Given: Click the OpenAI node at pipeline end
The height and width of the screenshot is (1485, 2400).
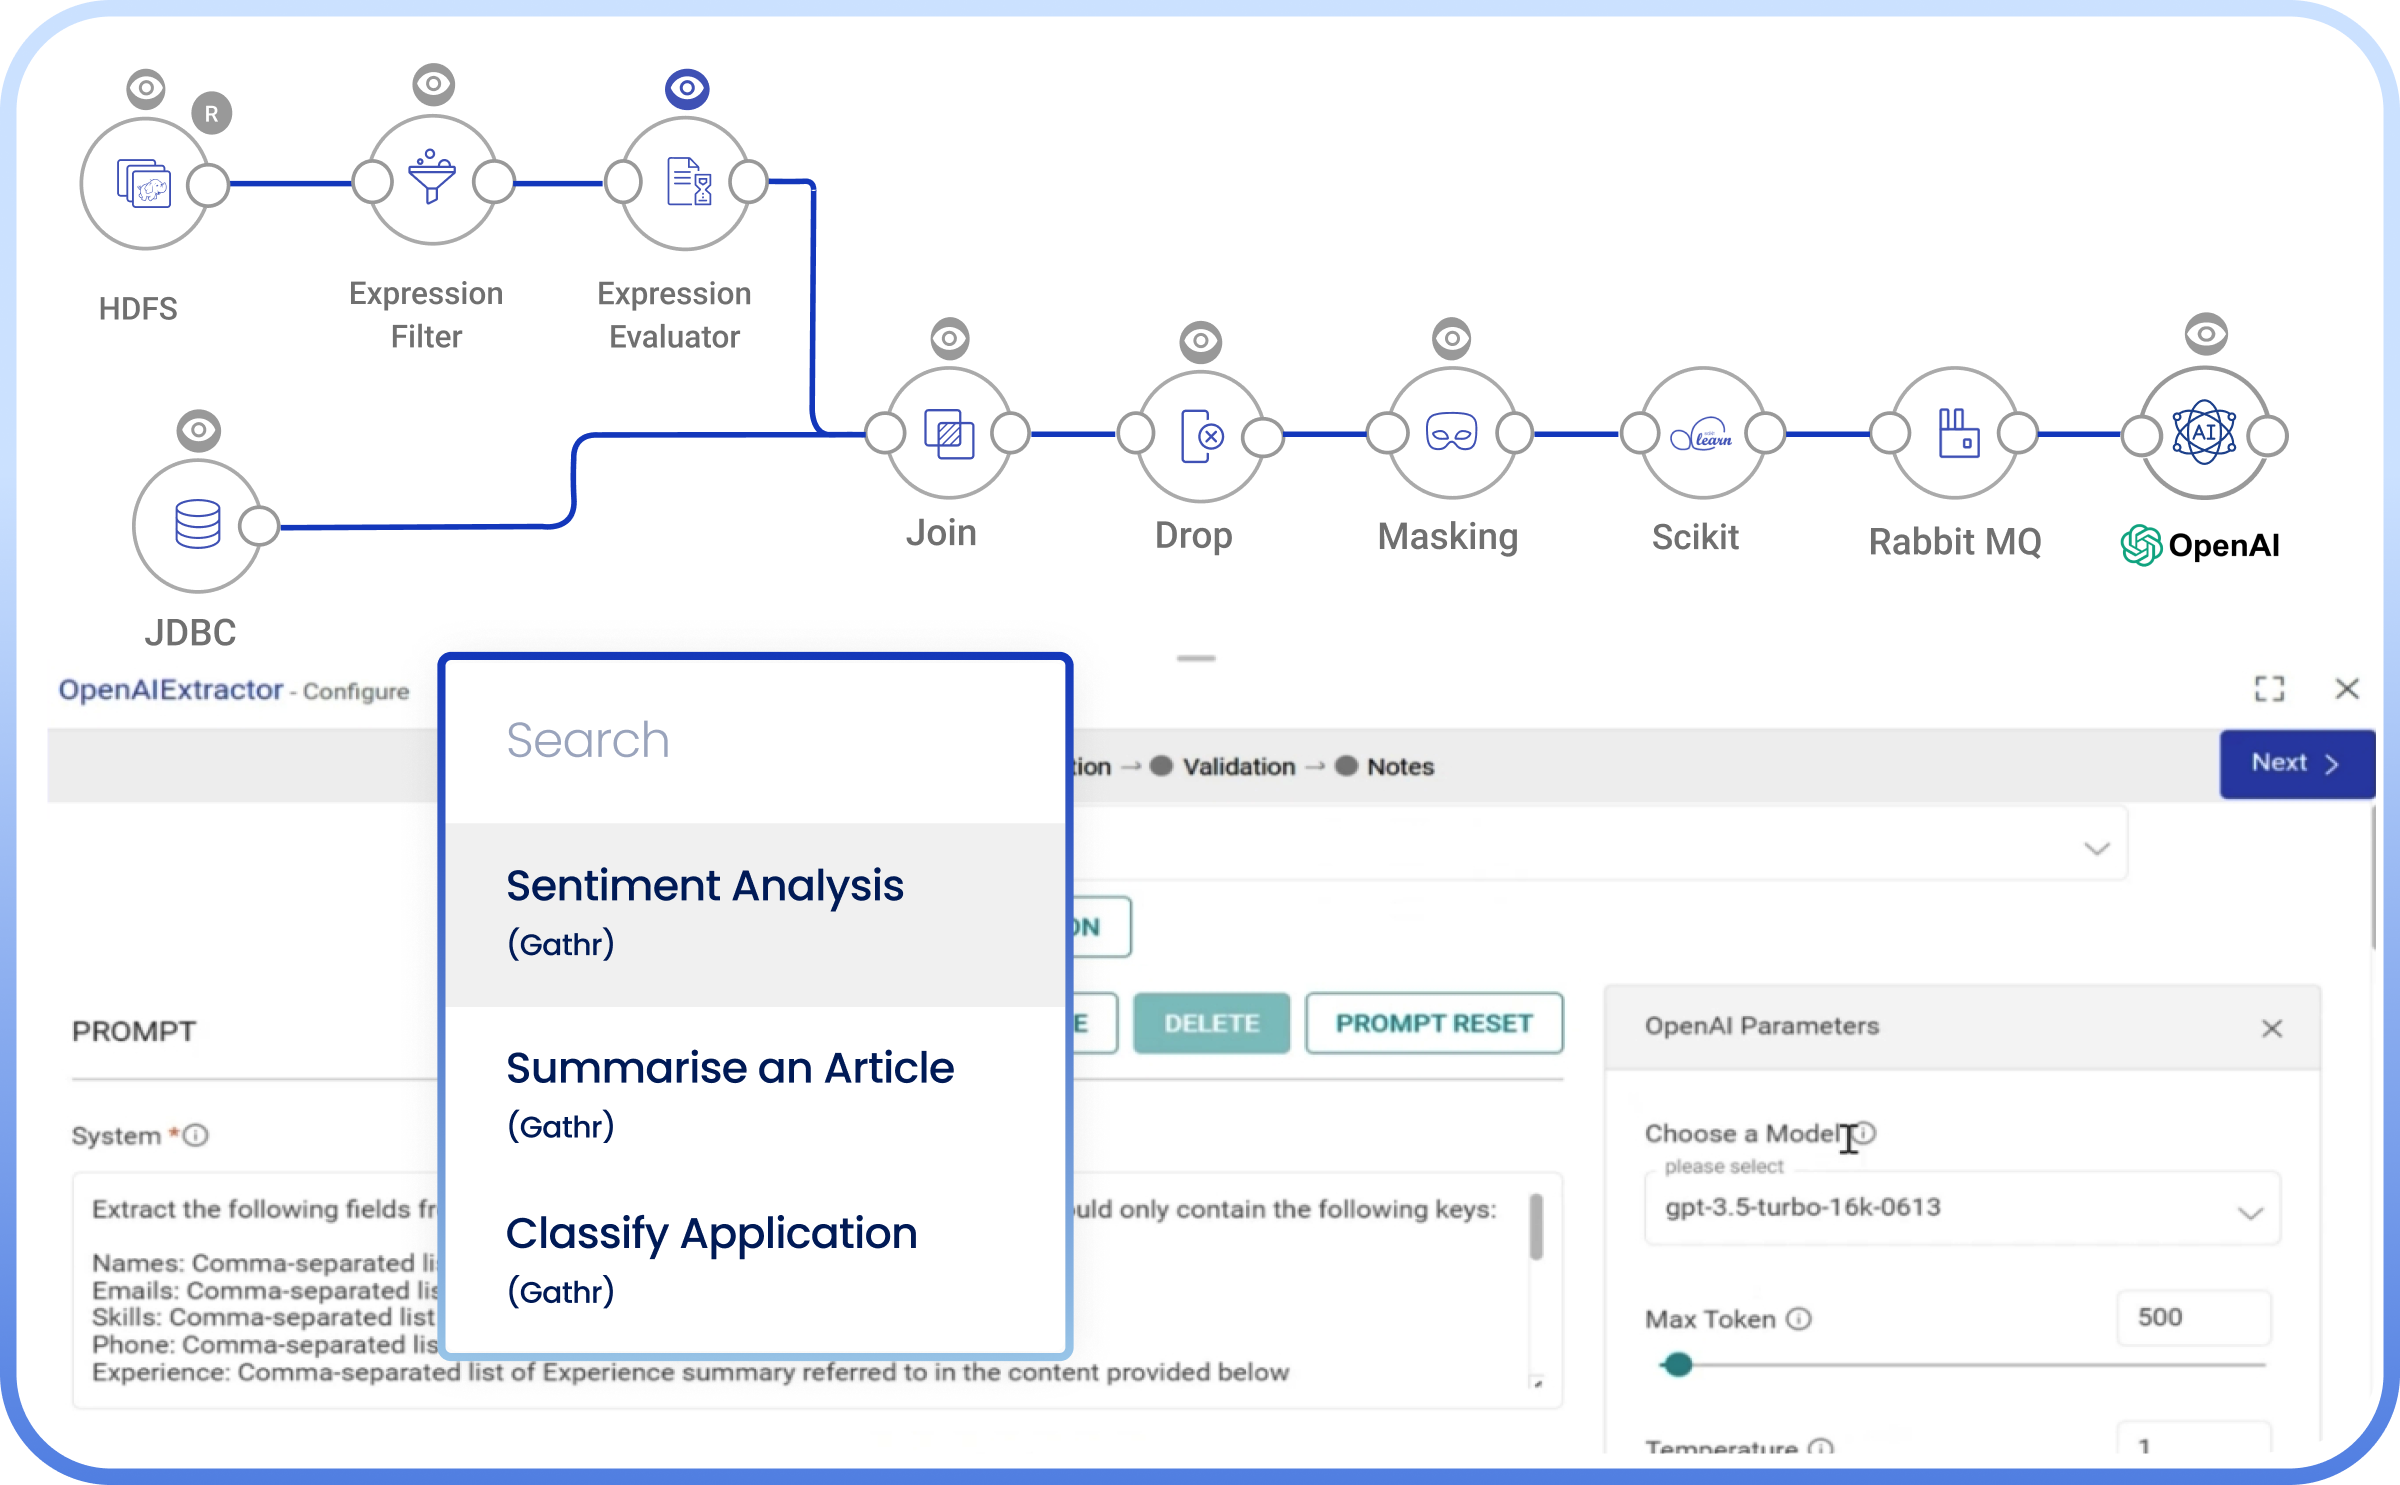Looking at the screenshot, I should point(2204,434).
